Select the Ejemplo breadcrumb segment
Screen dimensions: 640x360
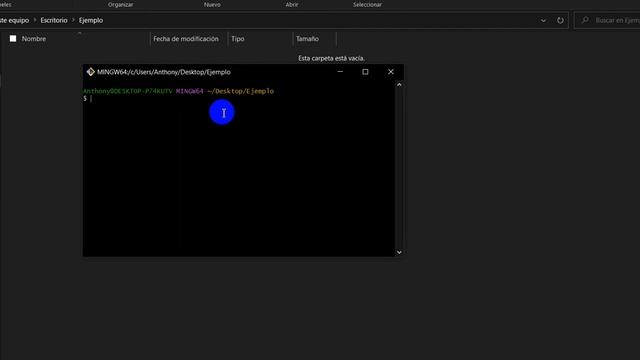pyautogui.click(x=91, y=20)
